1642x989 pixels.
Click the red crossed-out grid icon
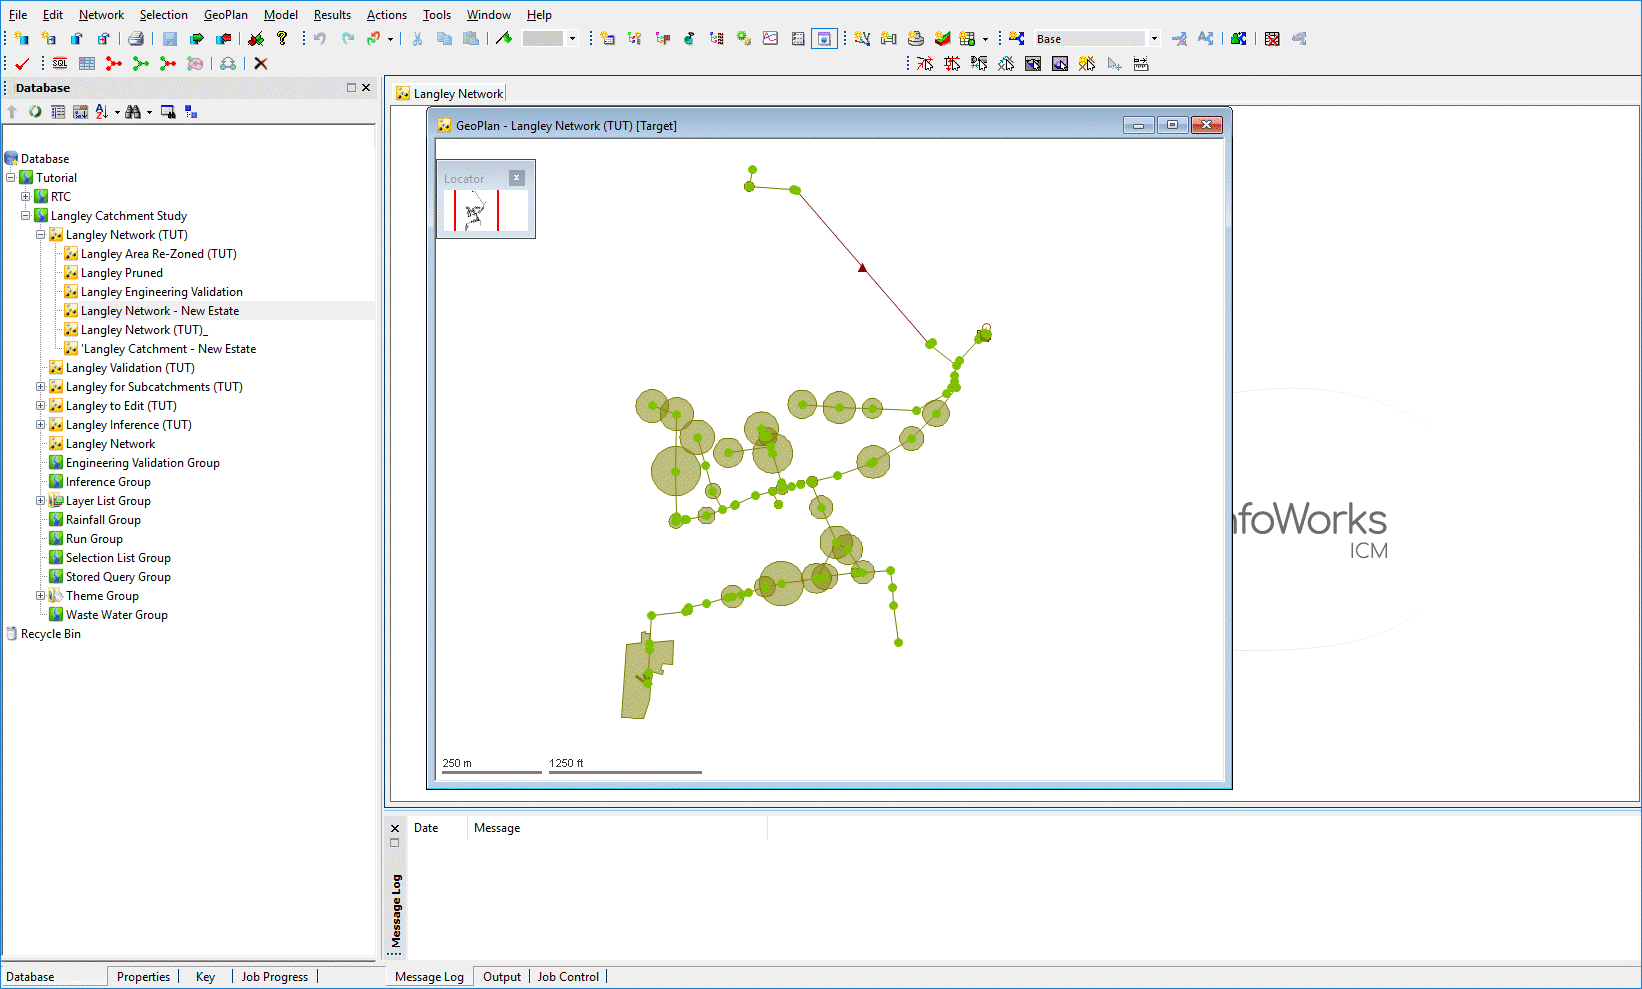(x=1272, y=39)
